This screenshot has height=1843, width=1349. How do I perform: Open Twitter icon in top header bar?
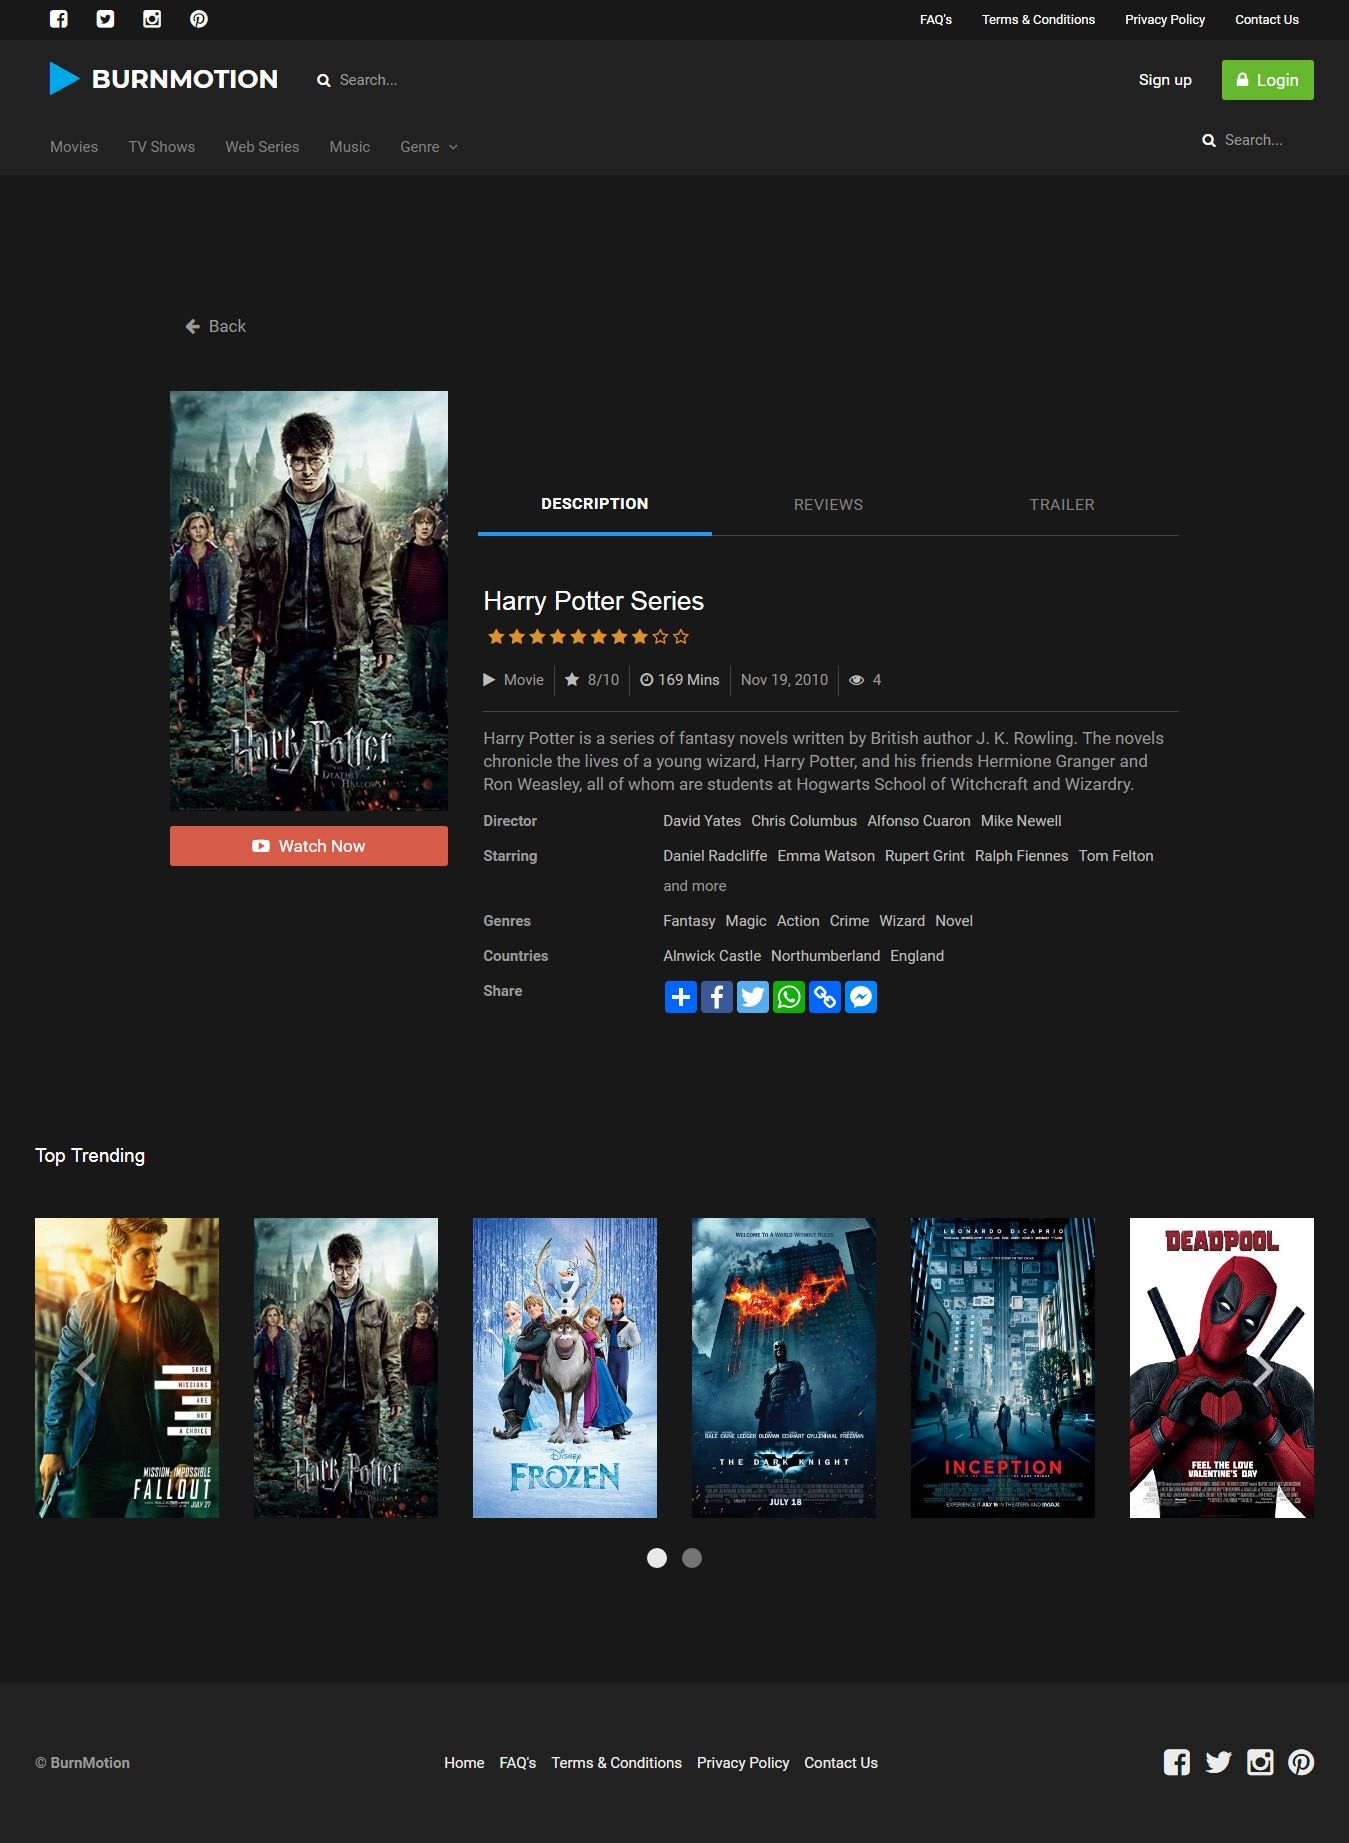point(105,19)
